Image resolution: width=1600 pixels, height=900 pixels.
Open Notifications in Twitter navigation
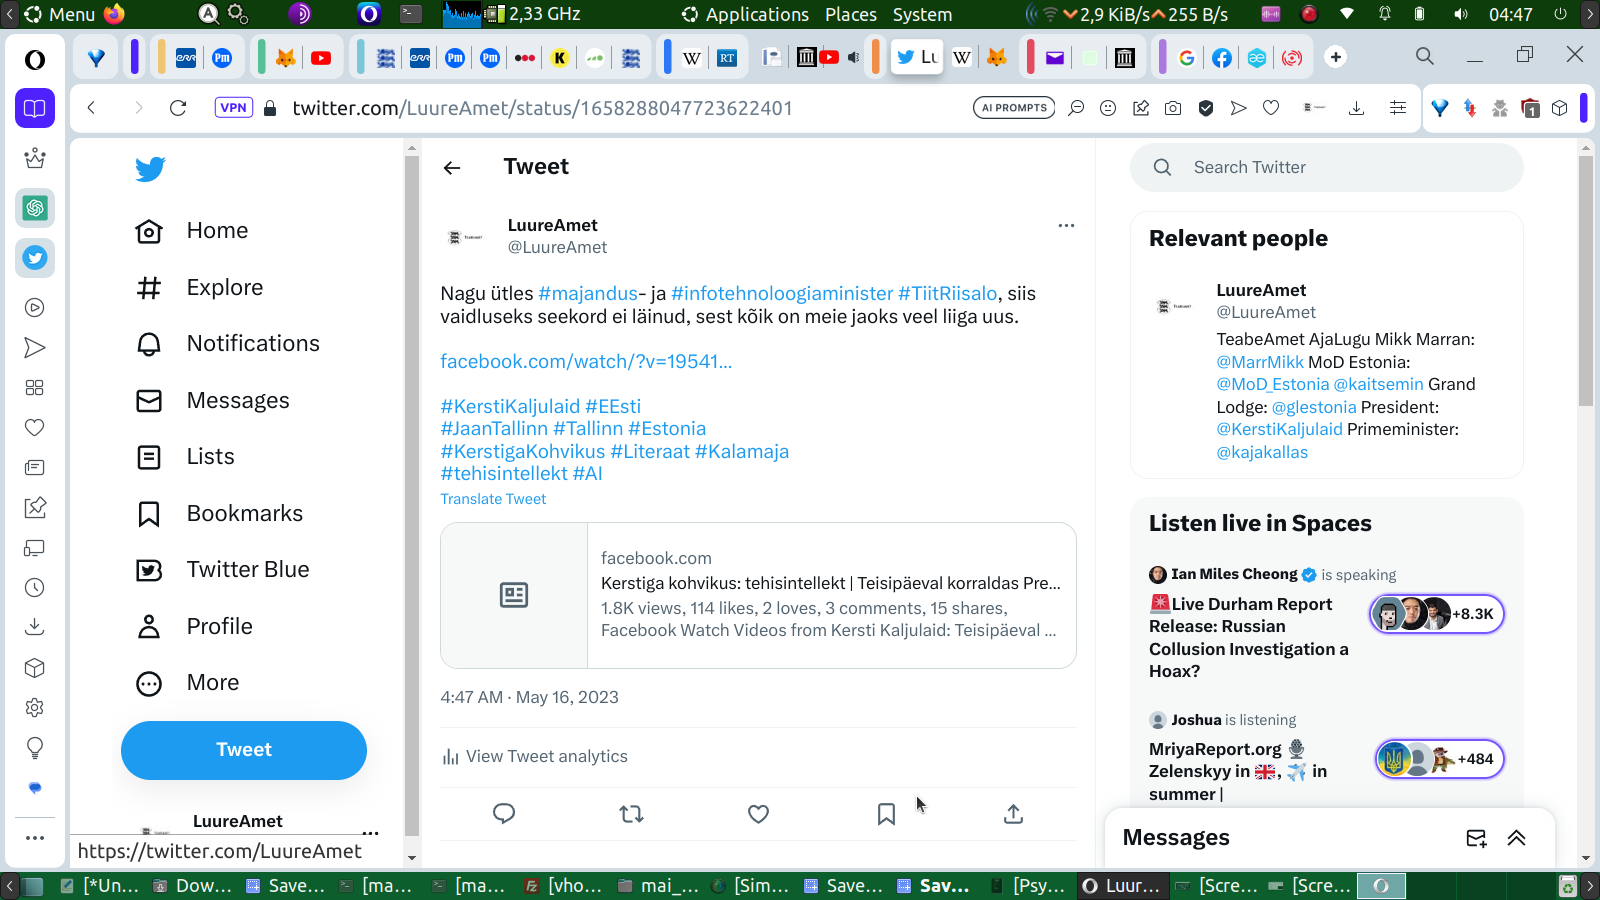tap(228, 344)
